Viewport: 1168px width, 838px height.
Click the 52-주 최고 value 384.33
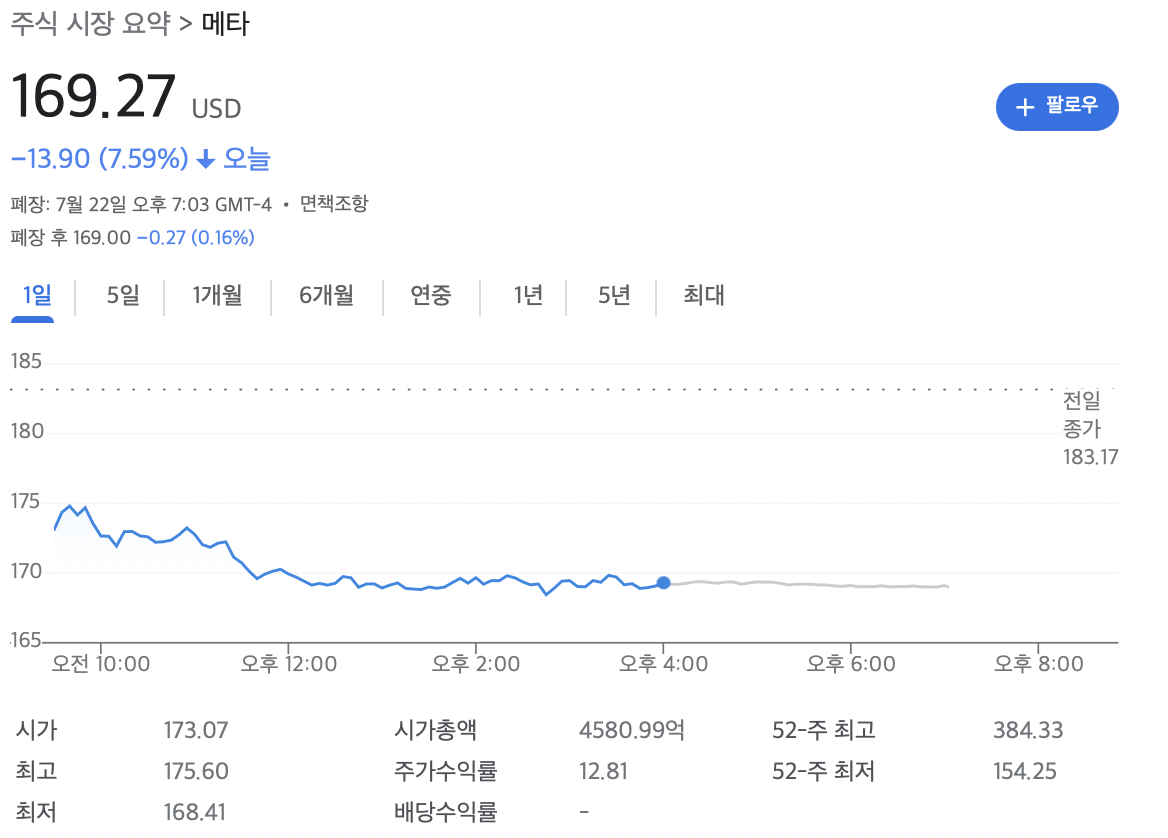[x=1028, y=730]
